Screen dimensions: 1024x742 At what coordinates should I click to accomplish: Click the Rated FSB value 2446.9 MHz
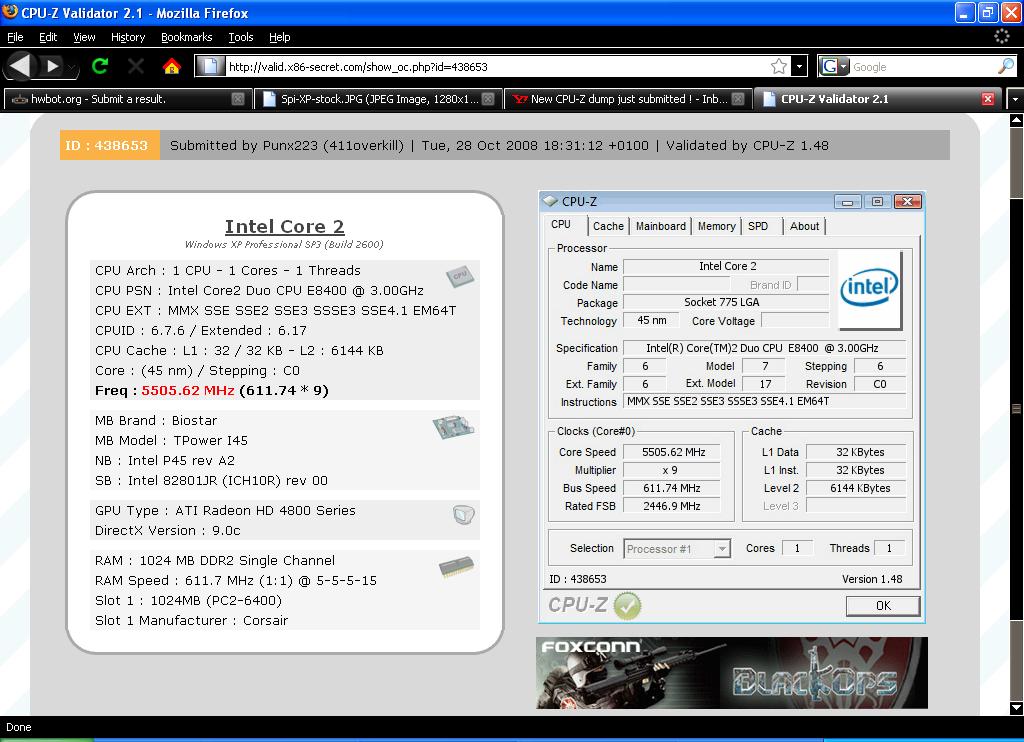[x=673, y=506]
